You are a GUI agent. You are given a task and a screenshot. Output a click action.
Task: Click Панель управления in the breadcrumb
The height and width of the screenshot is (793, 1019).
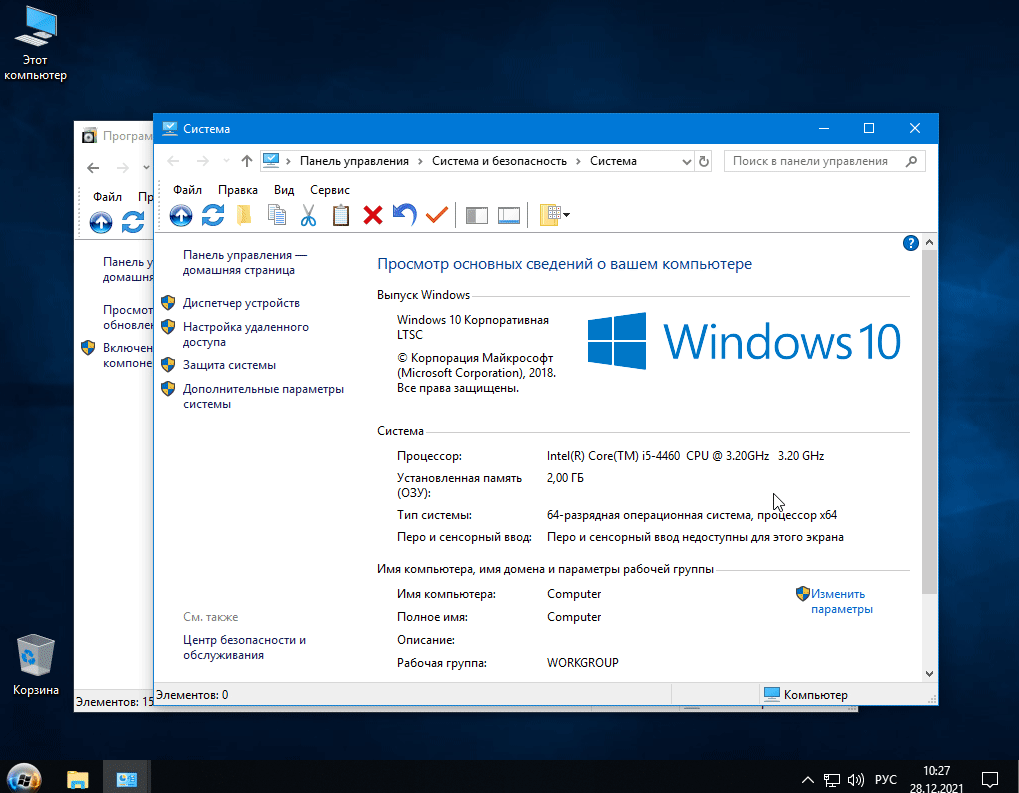point(354,161)
